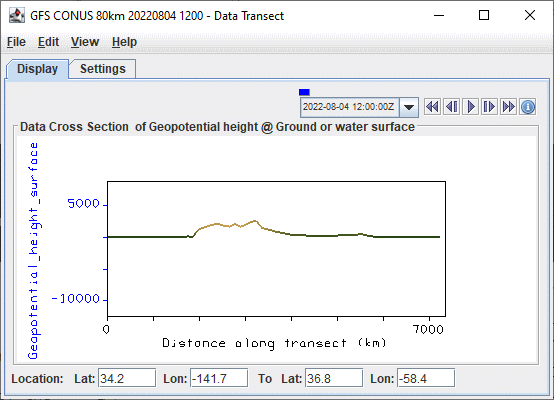Click the end longitude field -58.4

point(426,378)
